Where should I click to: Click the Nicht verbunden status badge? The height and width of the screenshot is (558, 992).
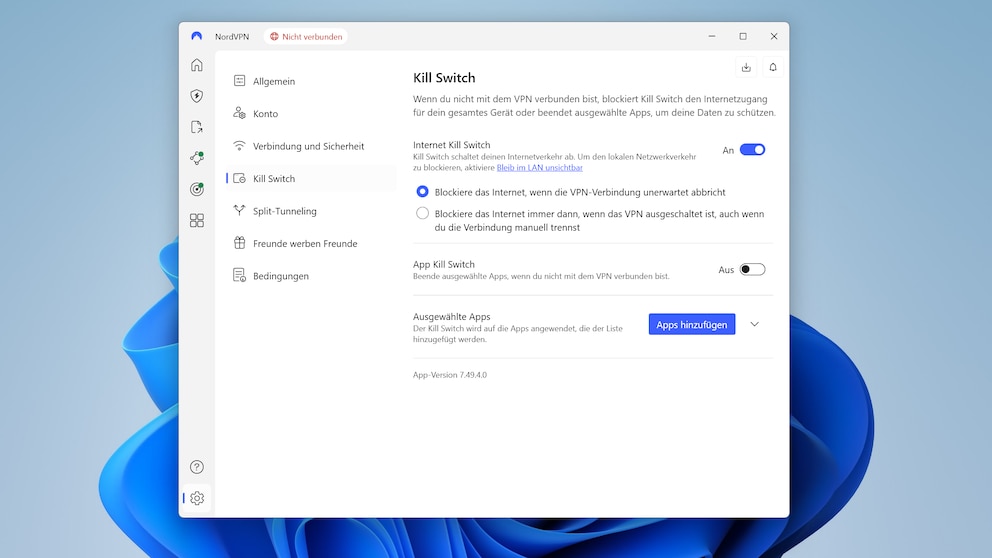tap(306, 37)
